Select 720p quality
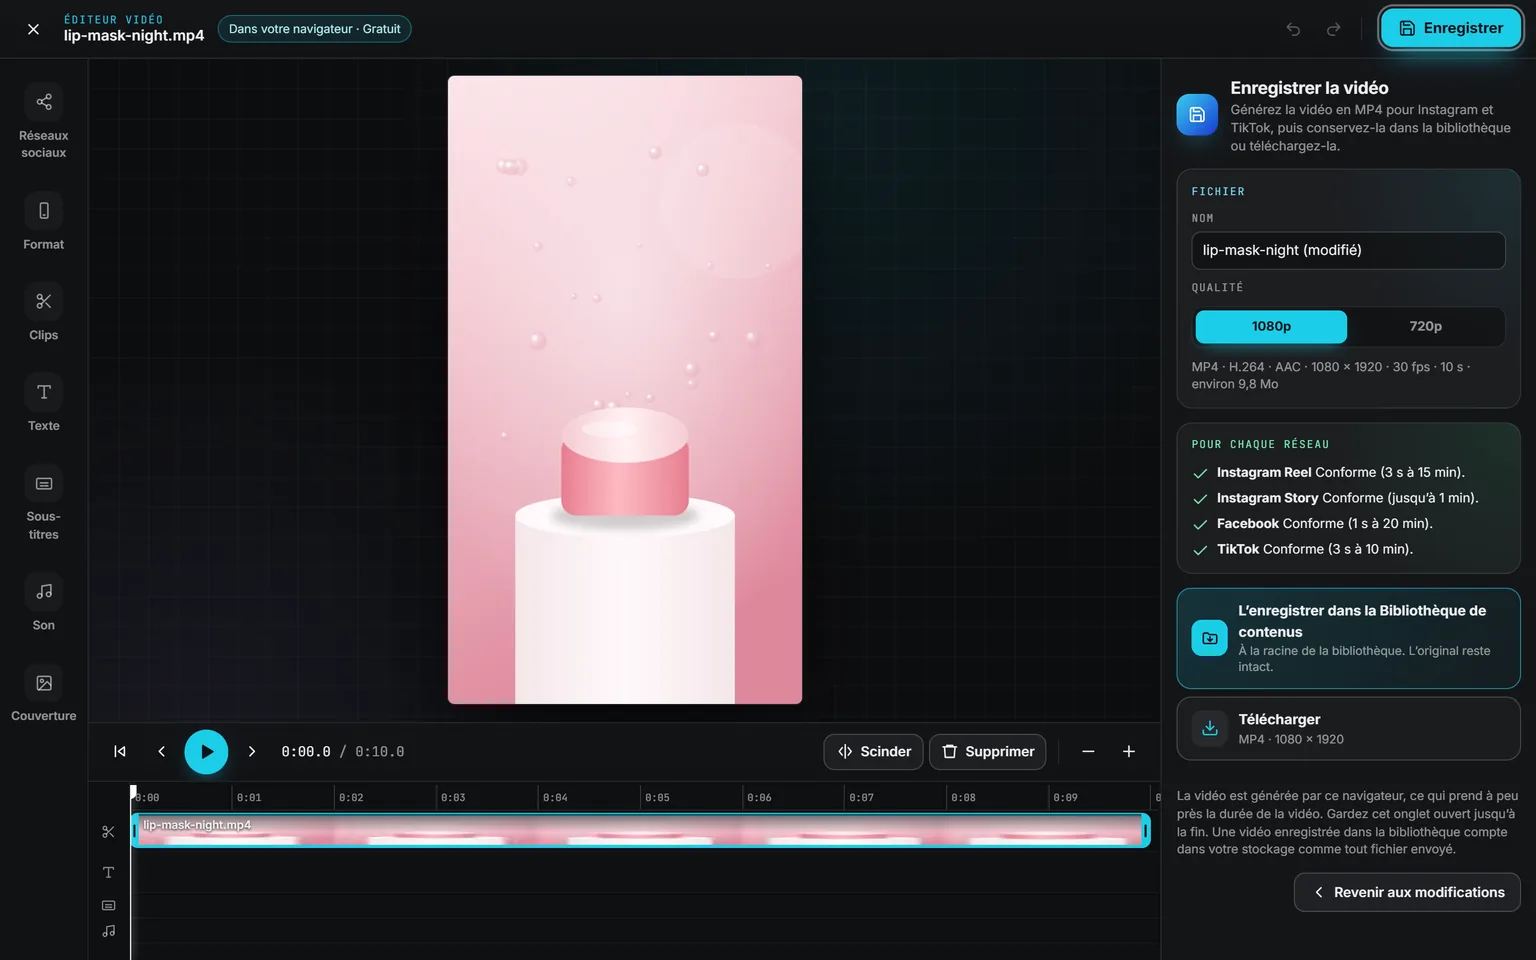Viewport: 1536px width, 960px height. tap(1425, 327)
